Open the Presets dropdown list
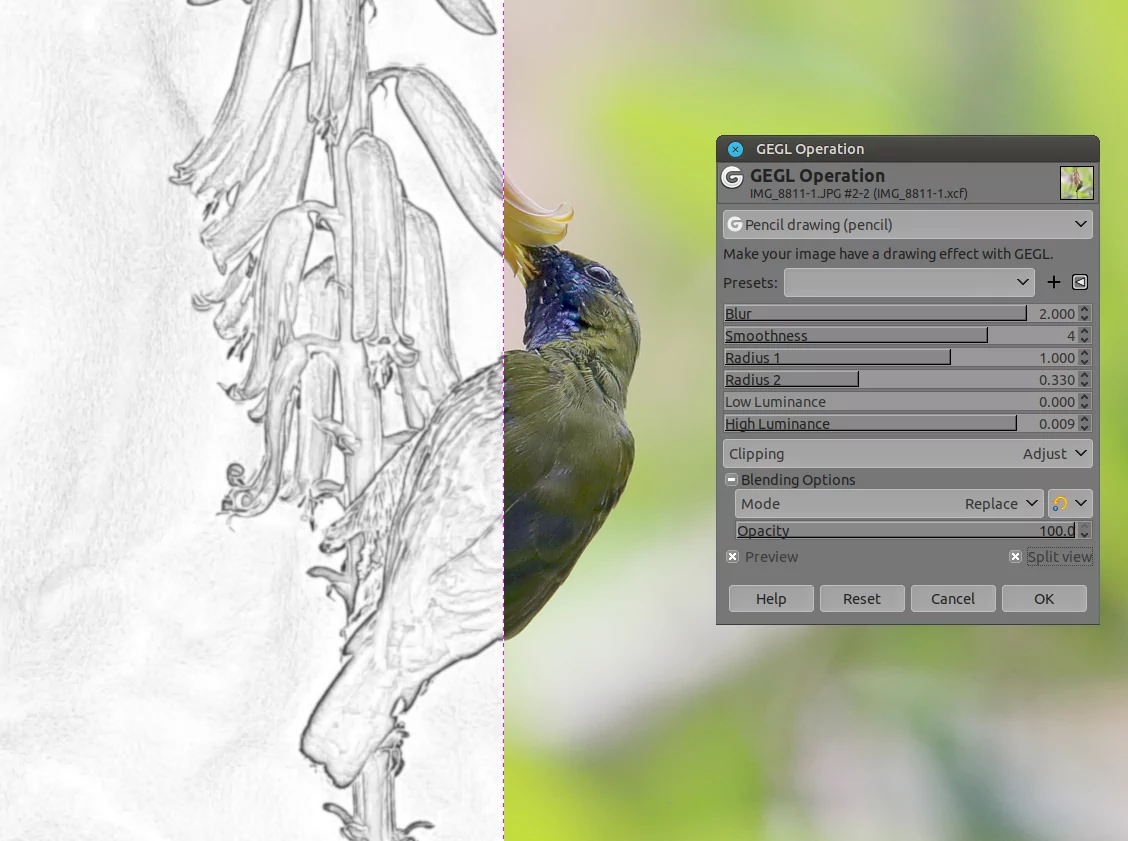 [x=909, y=282]
